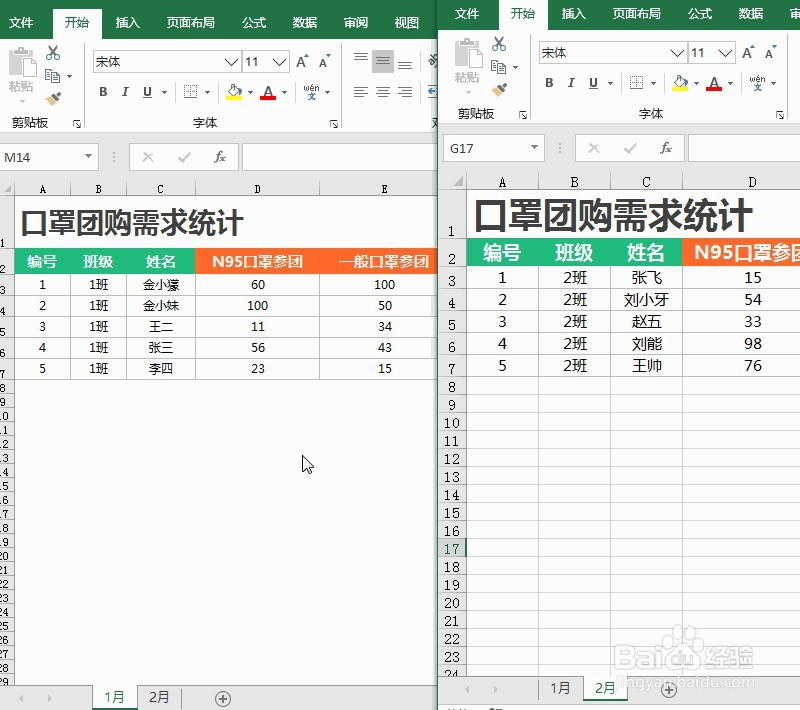Toggle bold formatting with the B button
Viewport: 800px width, 710px height.
[x=548, y=82]
